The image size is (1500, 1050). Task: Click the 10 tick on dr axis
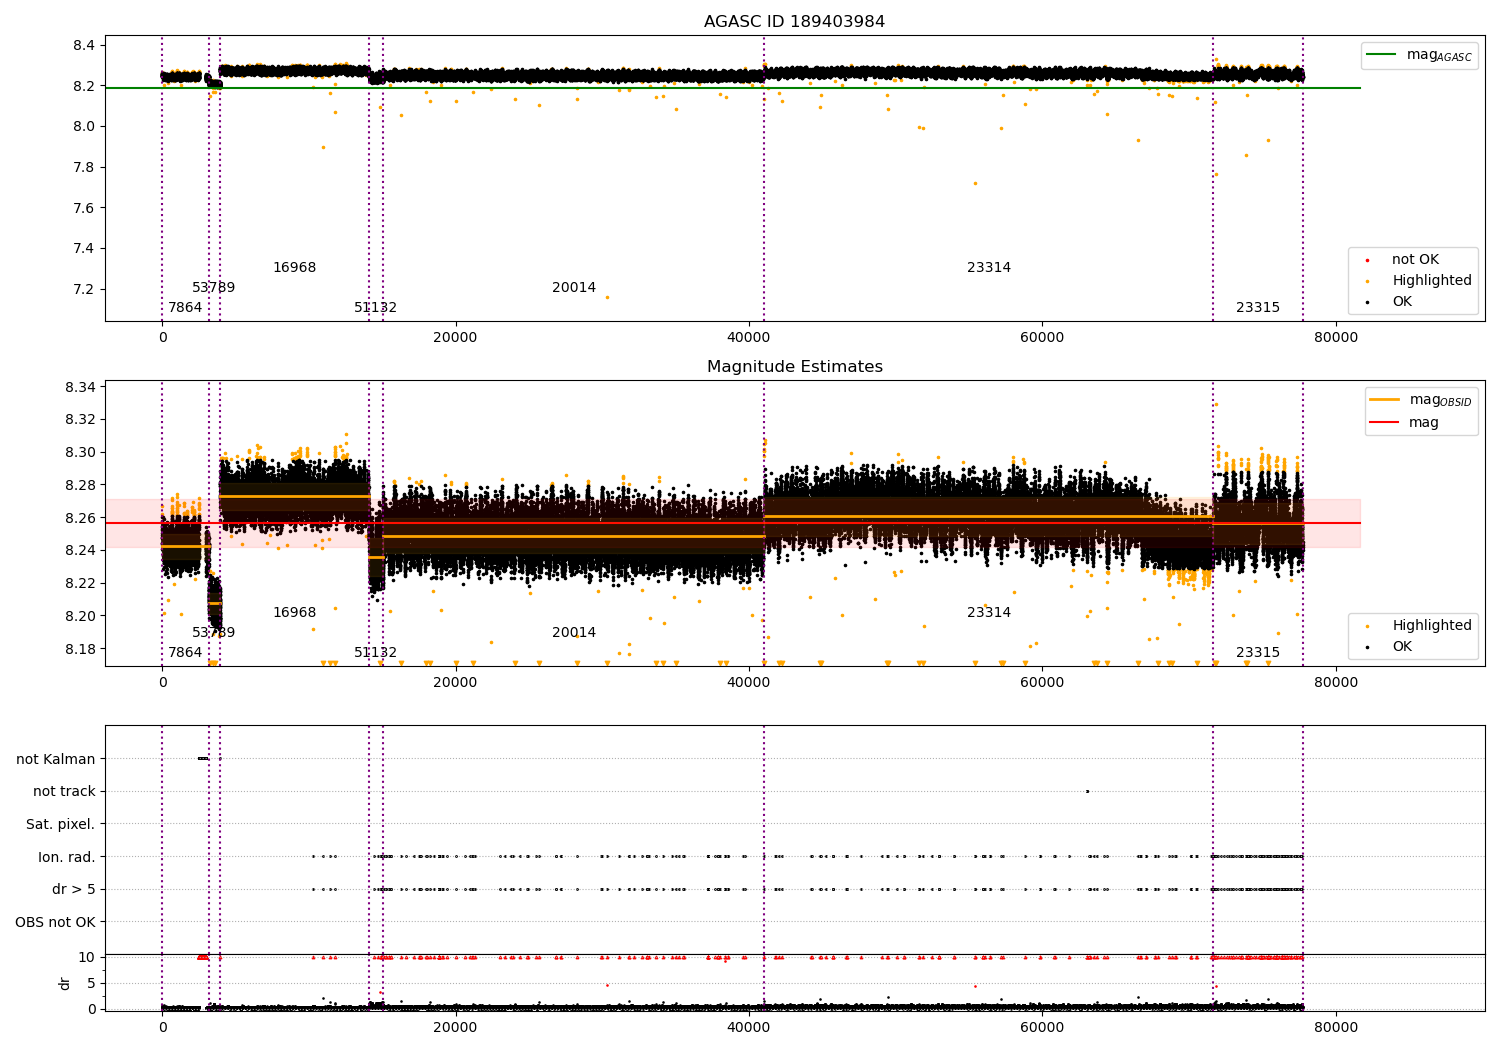pyautogui.click(x=87, y=958)
